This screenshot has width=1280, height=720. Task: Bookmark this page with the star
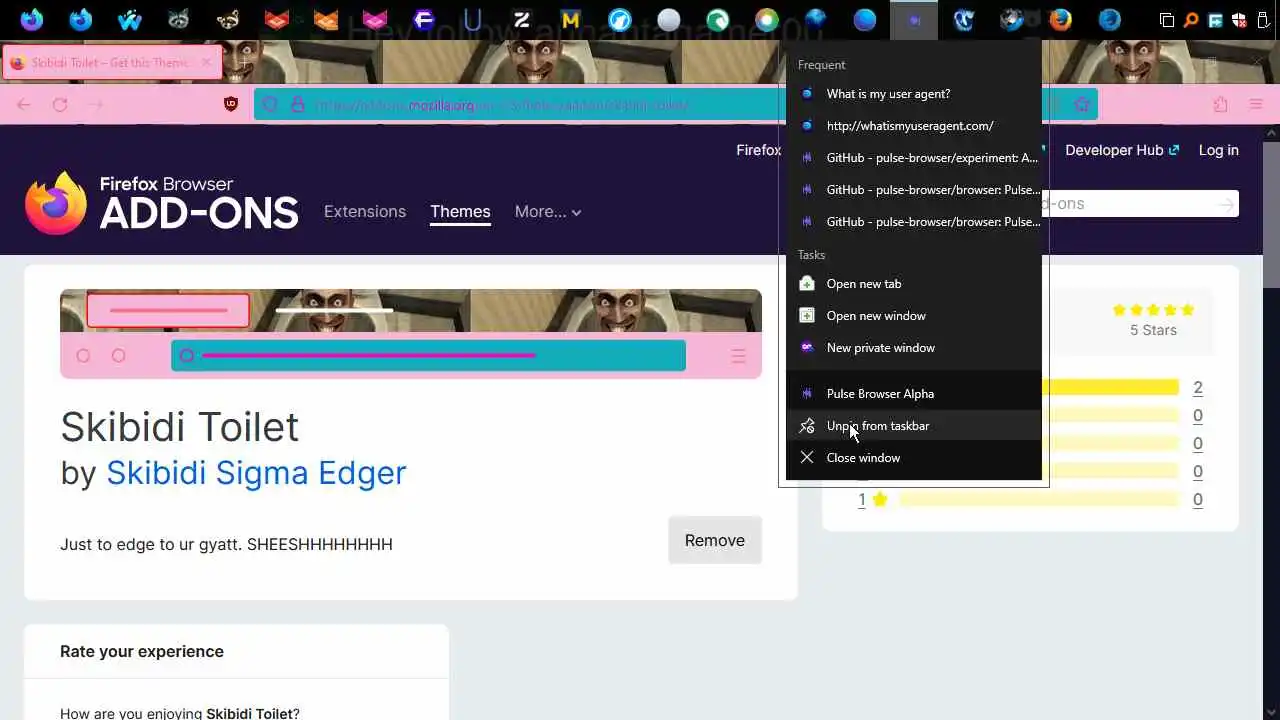tap(1082, 104)
